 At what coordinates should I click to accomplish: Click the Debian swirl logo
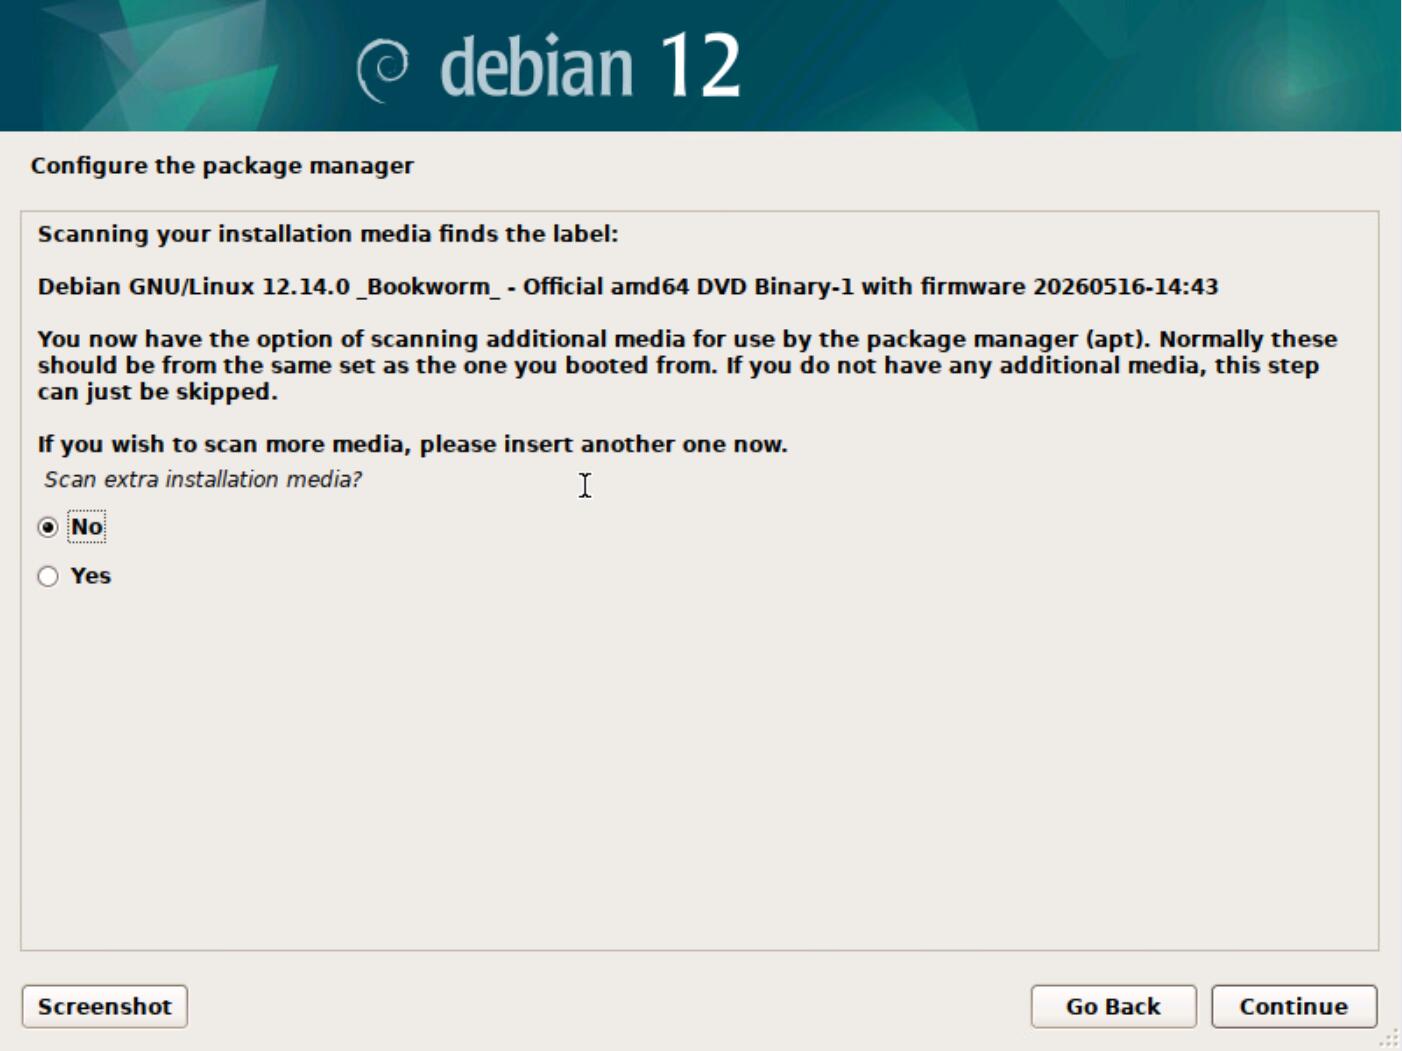[x=384, y=70]
